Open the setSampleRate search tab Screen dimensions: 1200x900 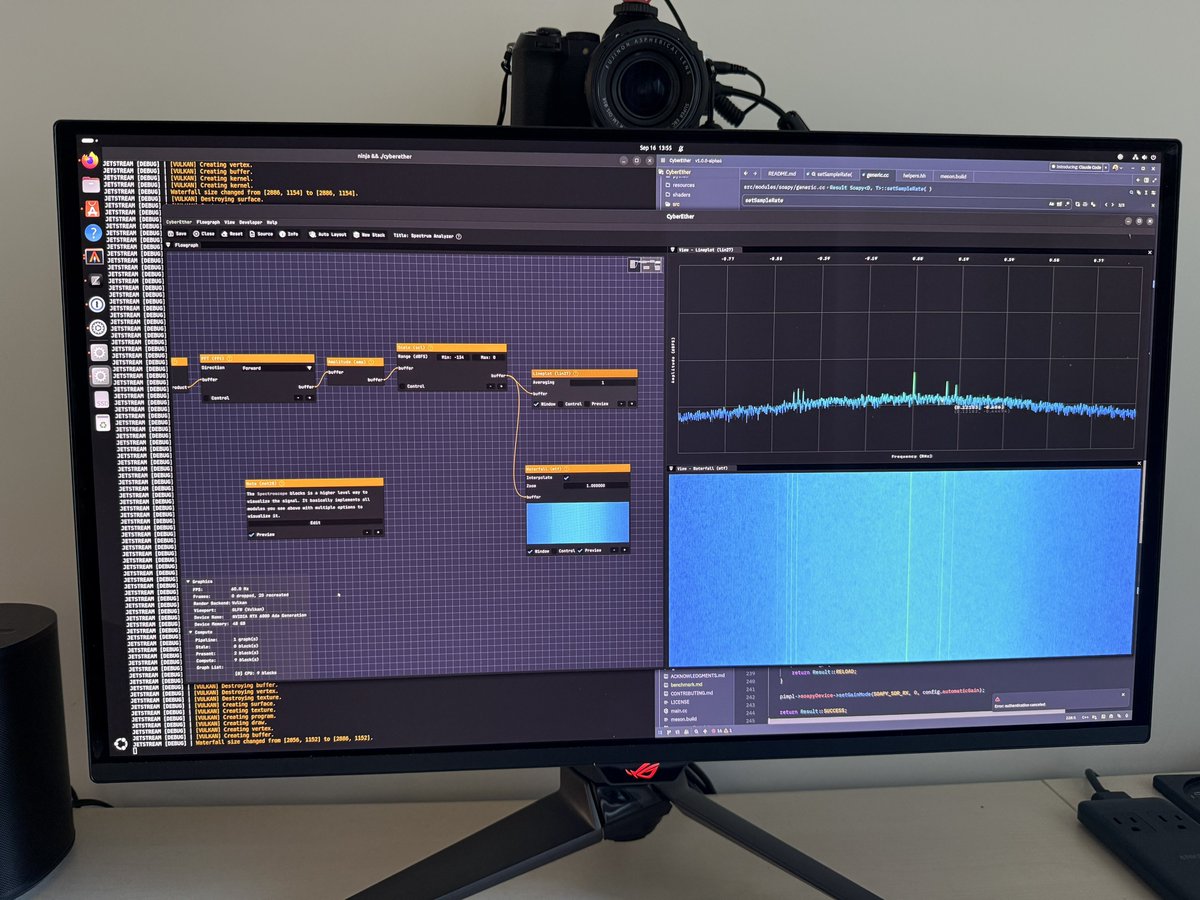click(x=831, y=174)
